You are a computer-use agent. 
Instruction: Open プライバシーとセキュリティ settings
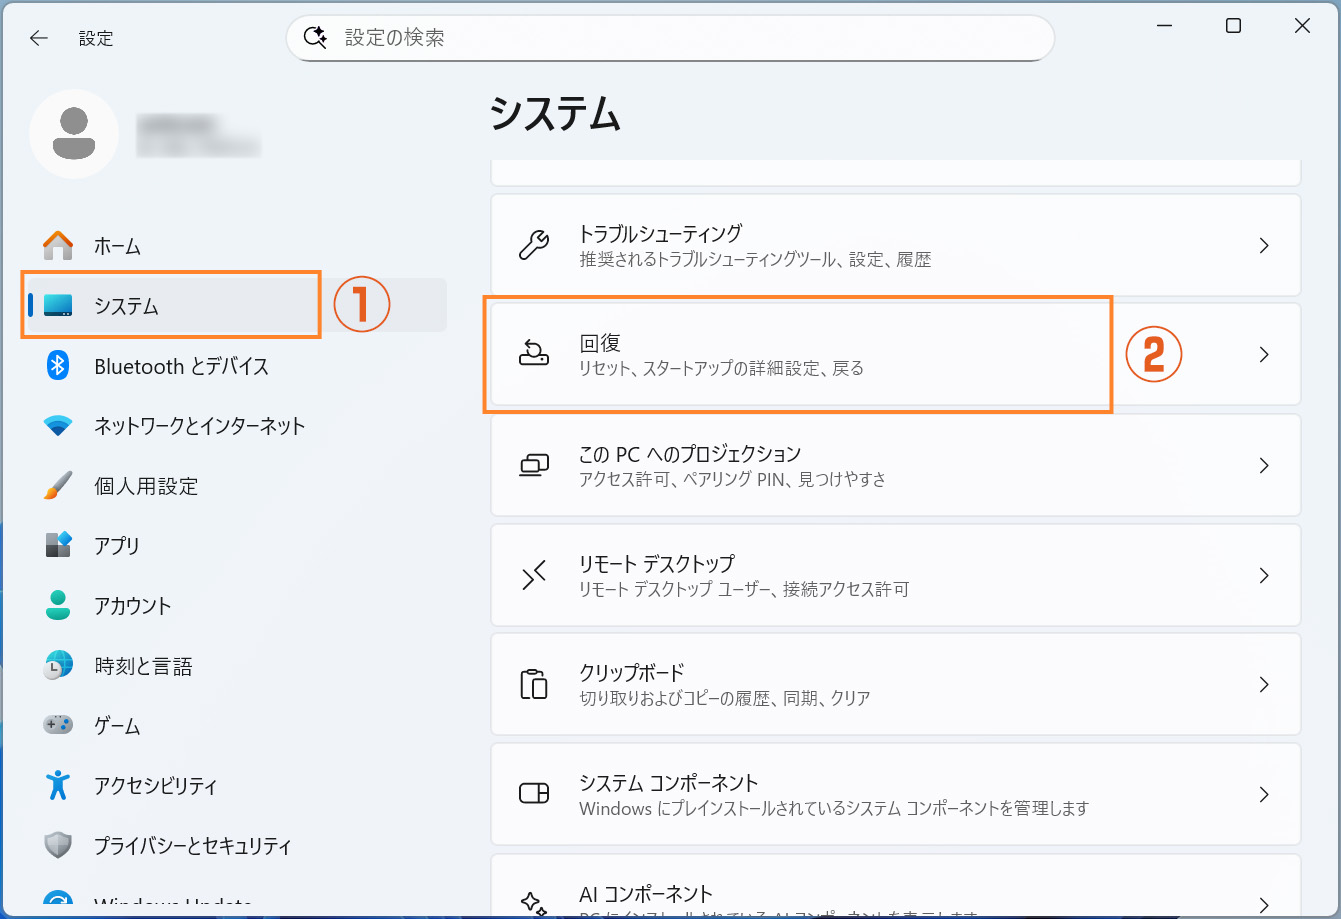(236, 846)
